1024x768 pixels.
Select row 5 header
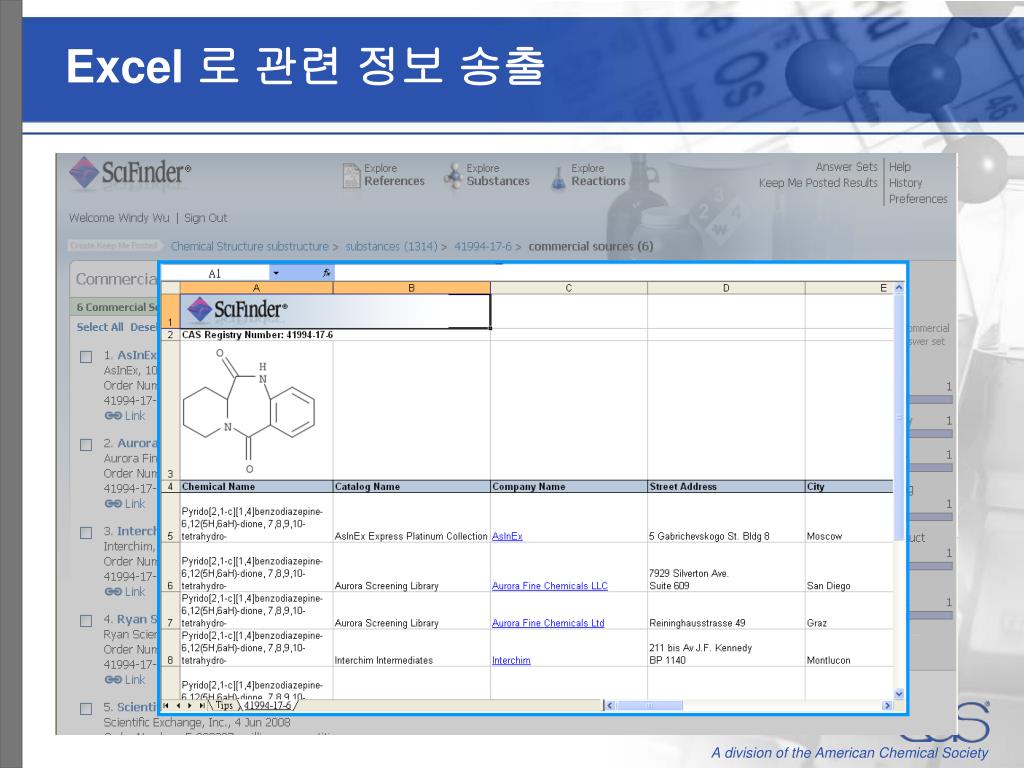[170, 518]
